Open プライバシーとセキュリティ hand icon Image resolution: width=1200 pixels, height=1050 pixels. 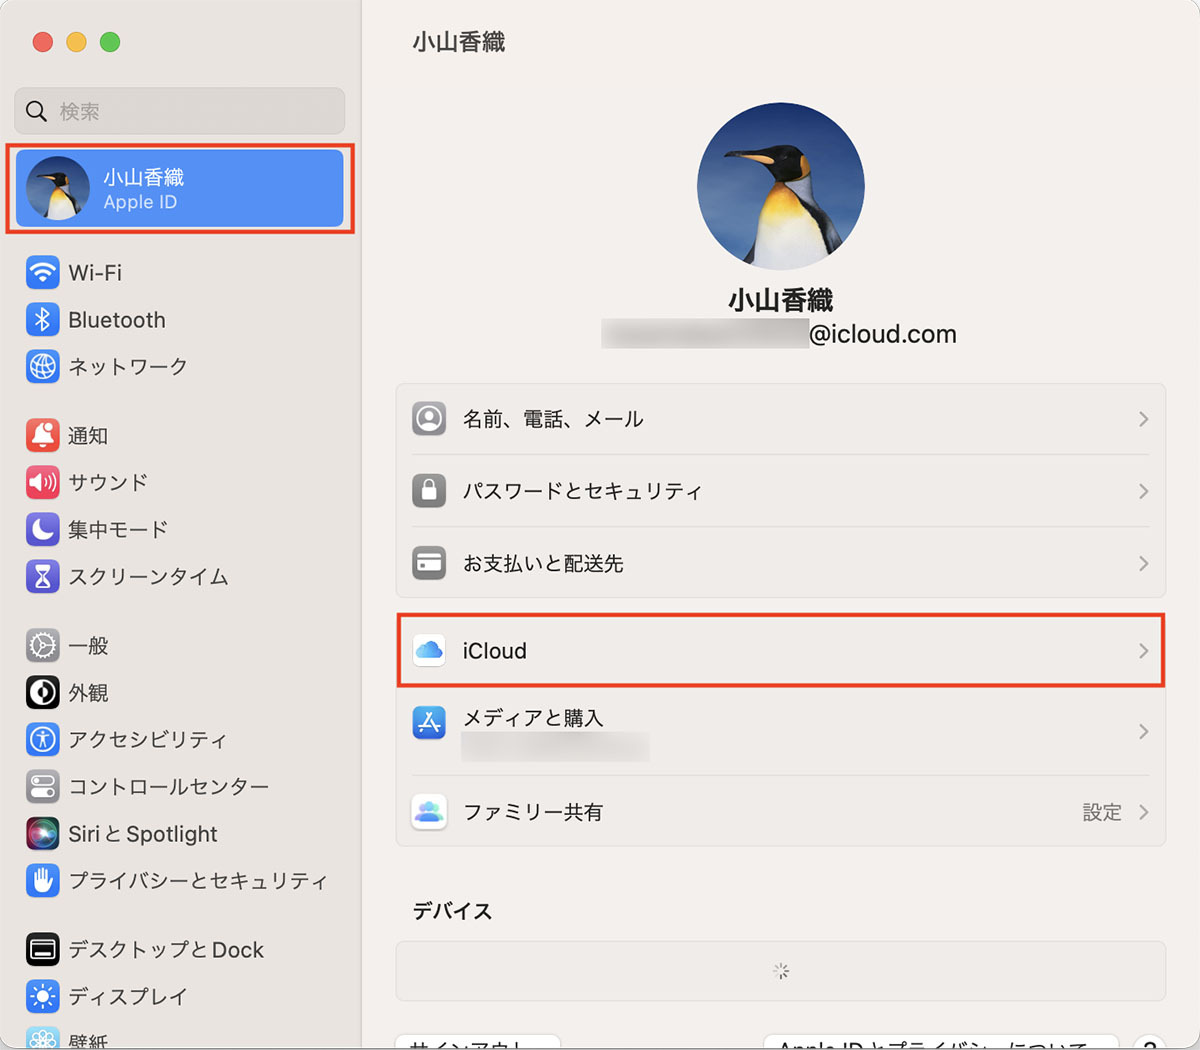[42, 880]
